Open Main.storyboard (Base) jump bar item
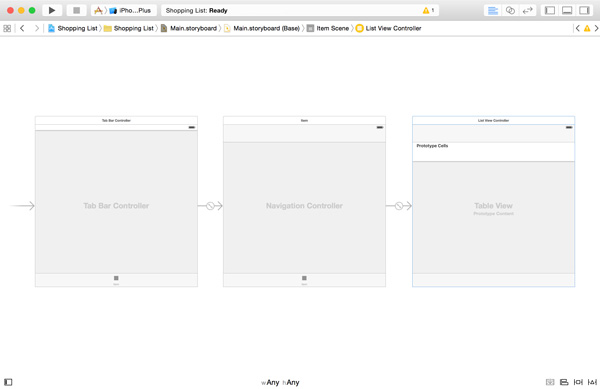This screenshot has height=389, width=600. tap(262, 28)
